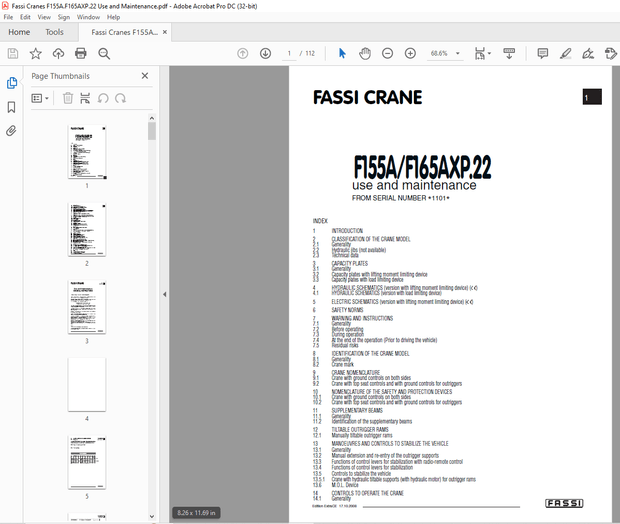Screen dimensions: 620x524
Task: Select blank page 4 thumbnail
Action: (87, 385)
